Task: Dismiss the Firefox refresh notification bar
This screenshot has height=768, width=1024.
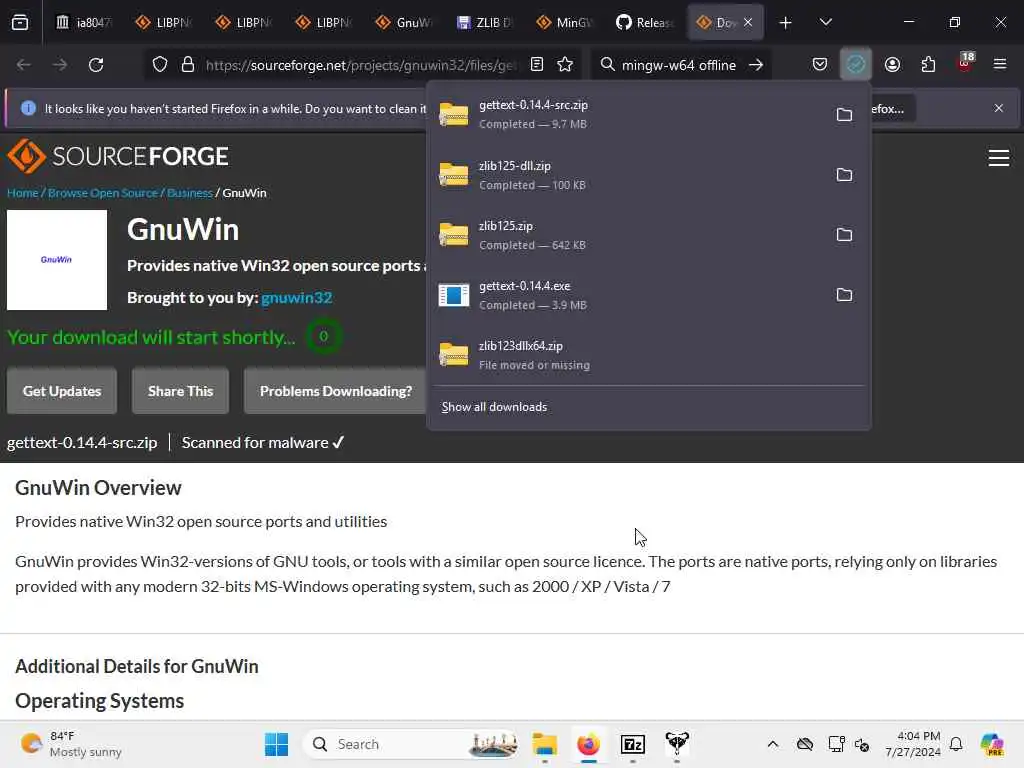Action: point(999,108)
